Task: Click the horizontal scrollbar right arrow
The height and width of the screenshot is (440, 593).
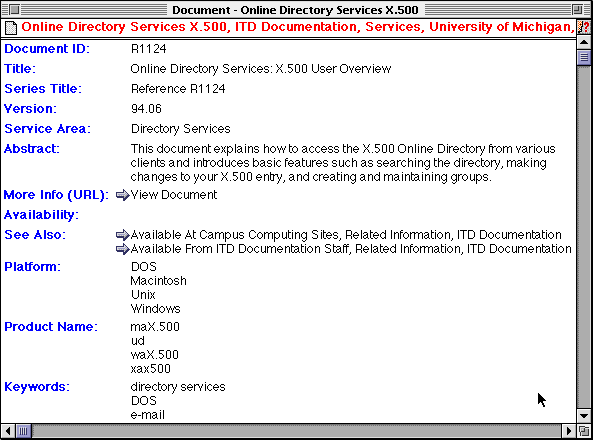Action: 569,431
